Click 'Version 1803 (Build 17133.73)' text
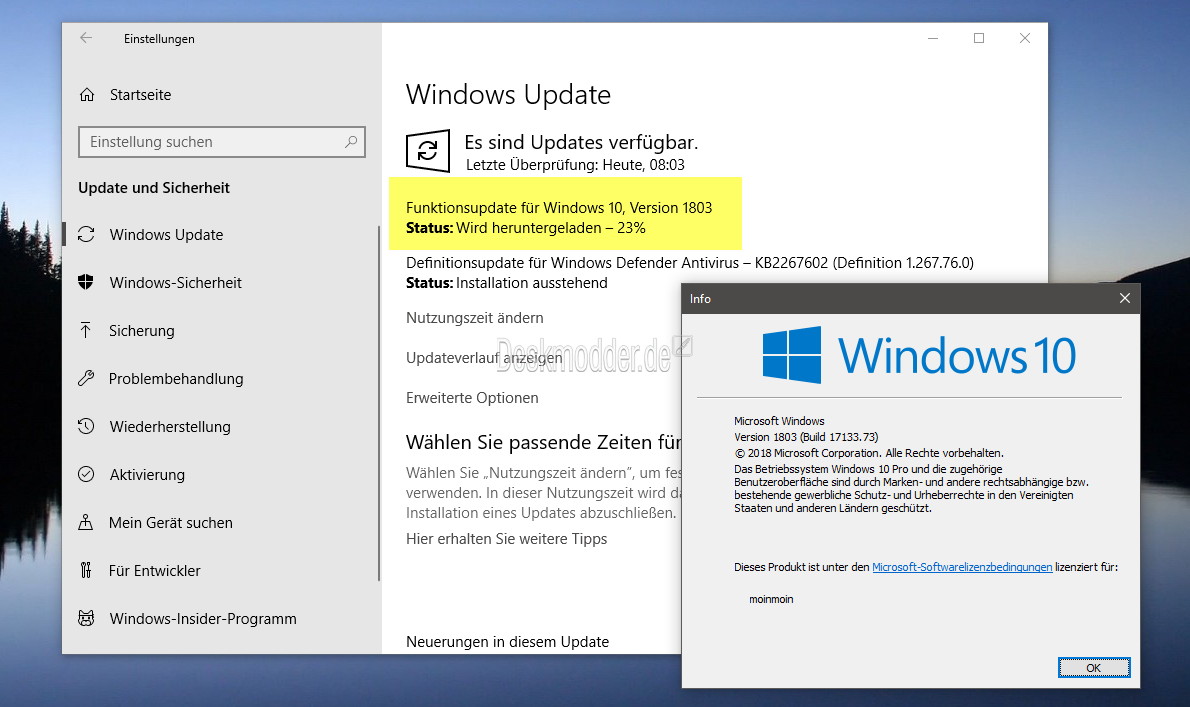This screenshot has height=707, width=1190. (806, 437)
